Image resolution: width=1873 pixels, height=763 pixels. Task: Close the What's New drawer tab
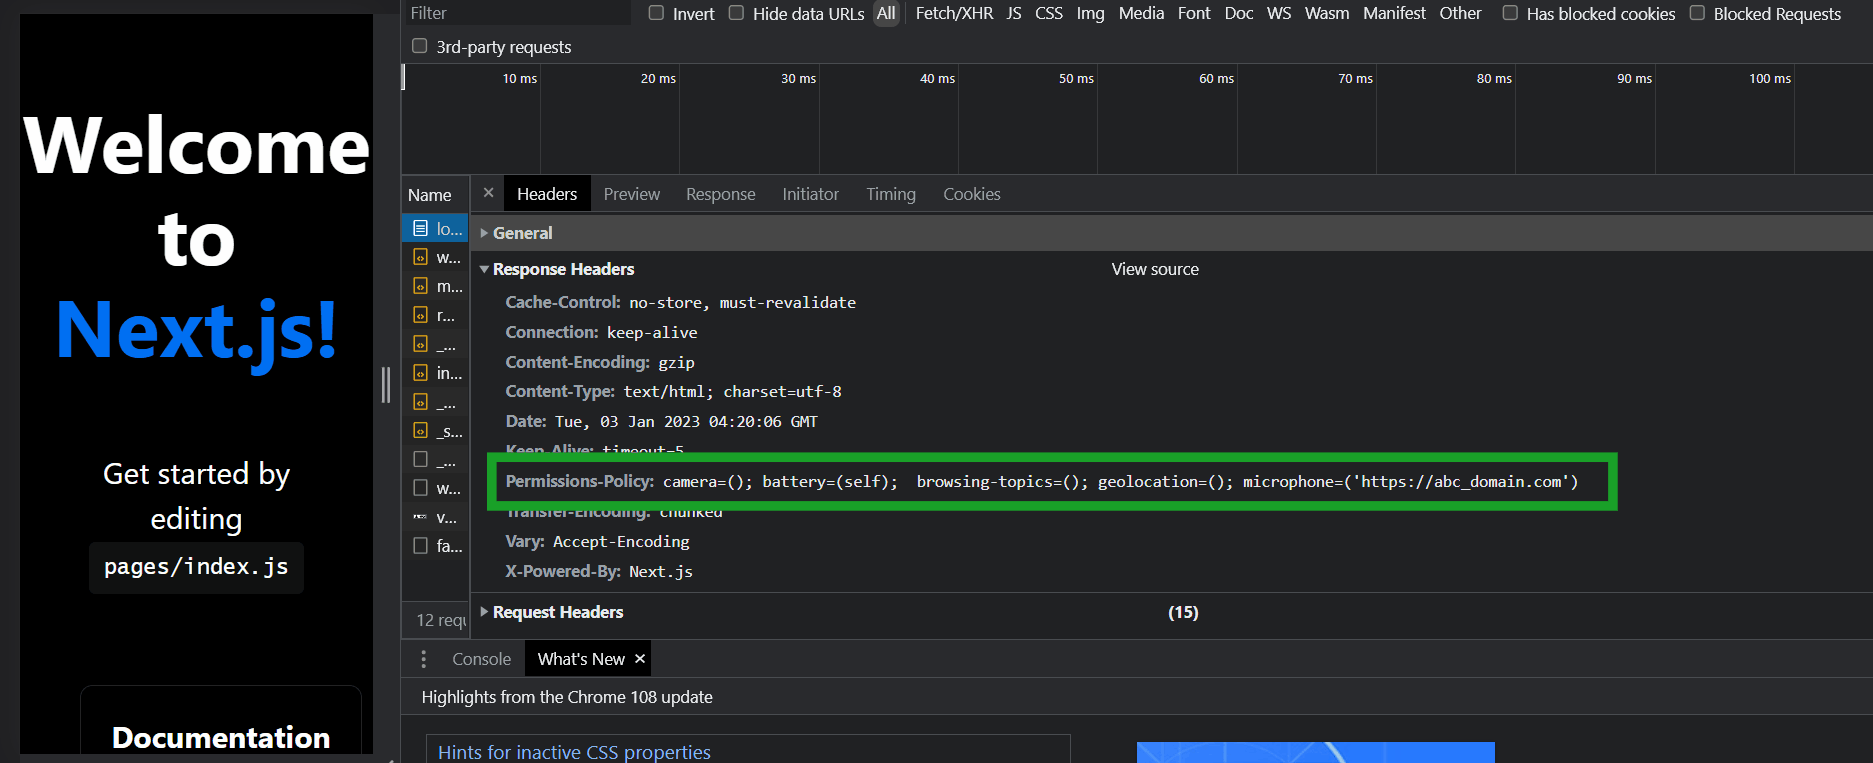pos(640,659)
